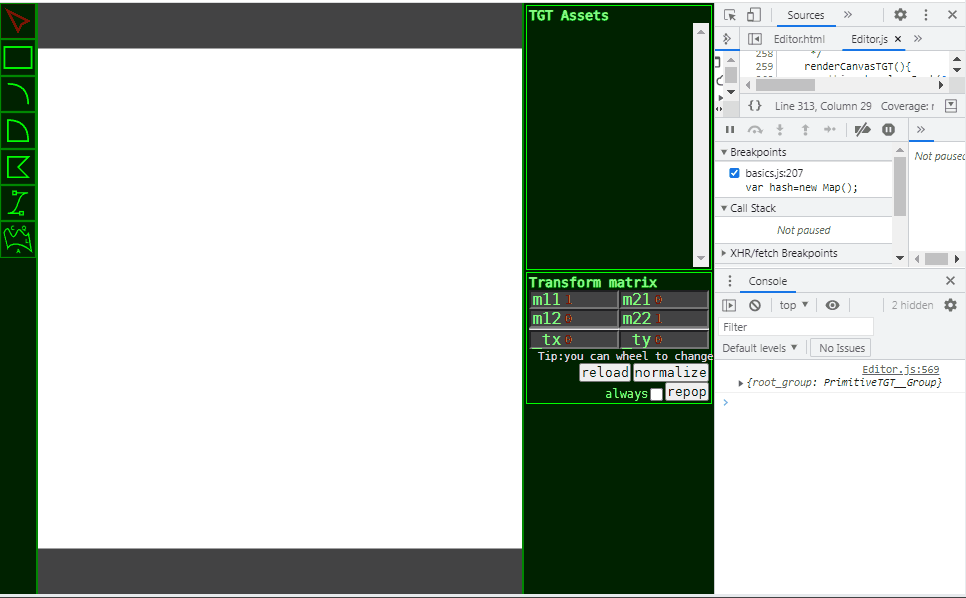966x598 pixels.
Task: Select the rectangle drawing tool
Action: pos(18,58)
